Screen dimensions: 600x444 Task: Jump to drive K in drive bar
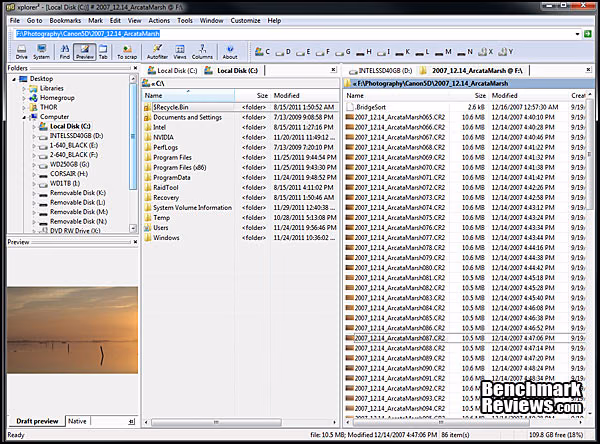[x=403, y=52]
